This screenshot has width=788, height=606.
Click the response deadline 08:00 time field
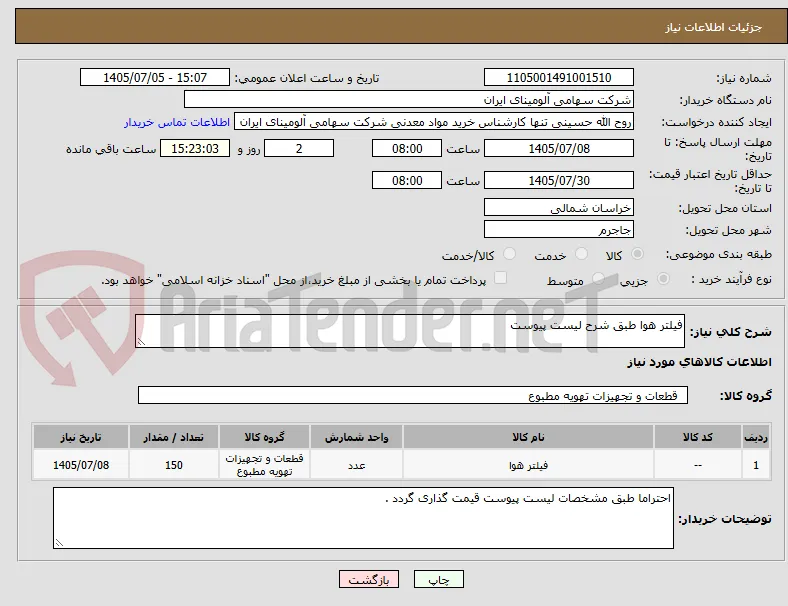407,149
